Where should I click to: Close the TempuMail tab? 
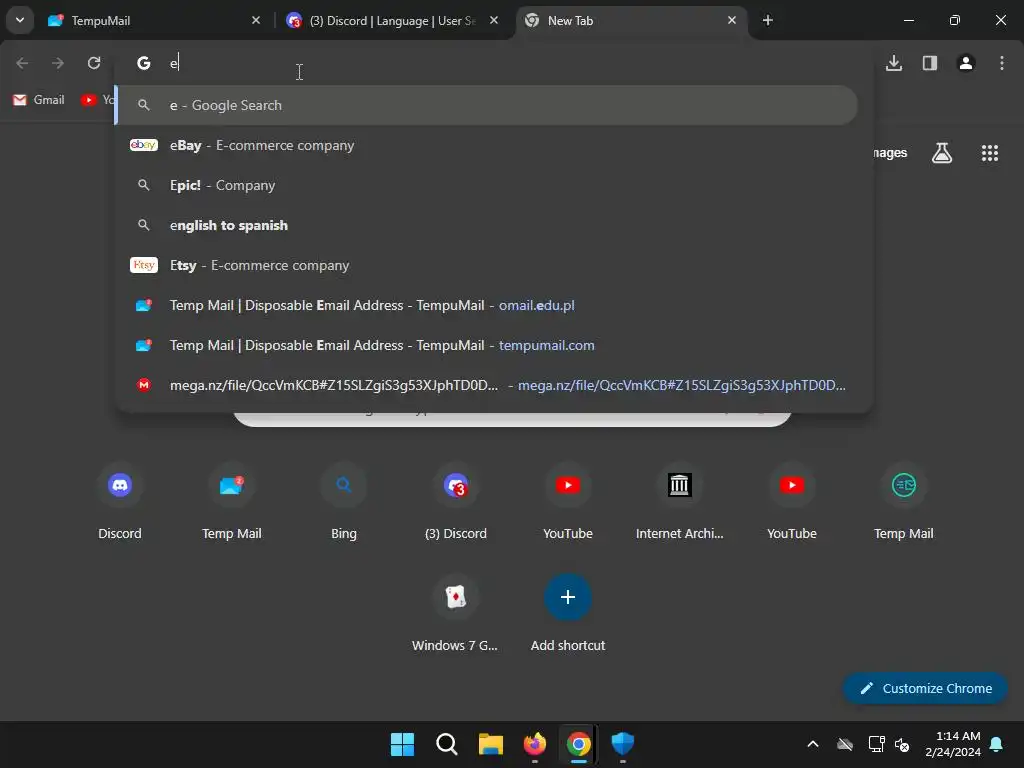coord(256,21)
